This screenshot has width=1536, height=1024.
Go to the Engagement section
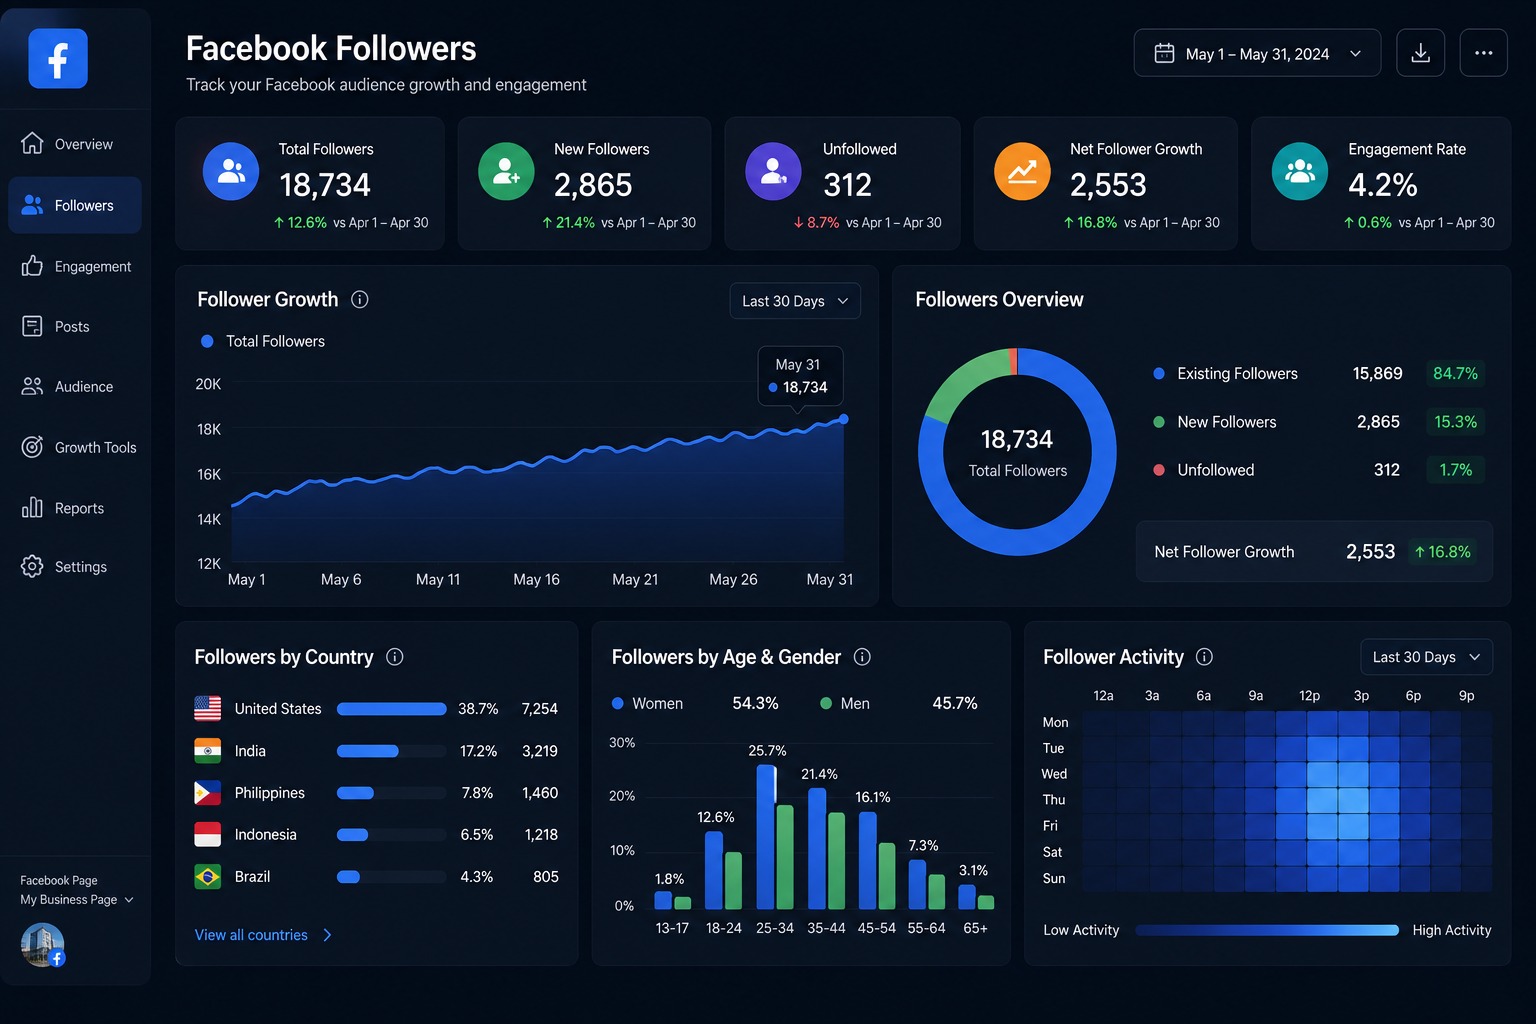click(x=75, y=266)
